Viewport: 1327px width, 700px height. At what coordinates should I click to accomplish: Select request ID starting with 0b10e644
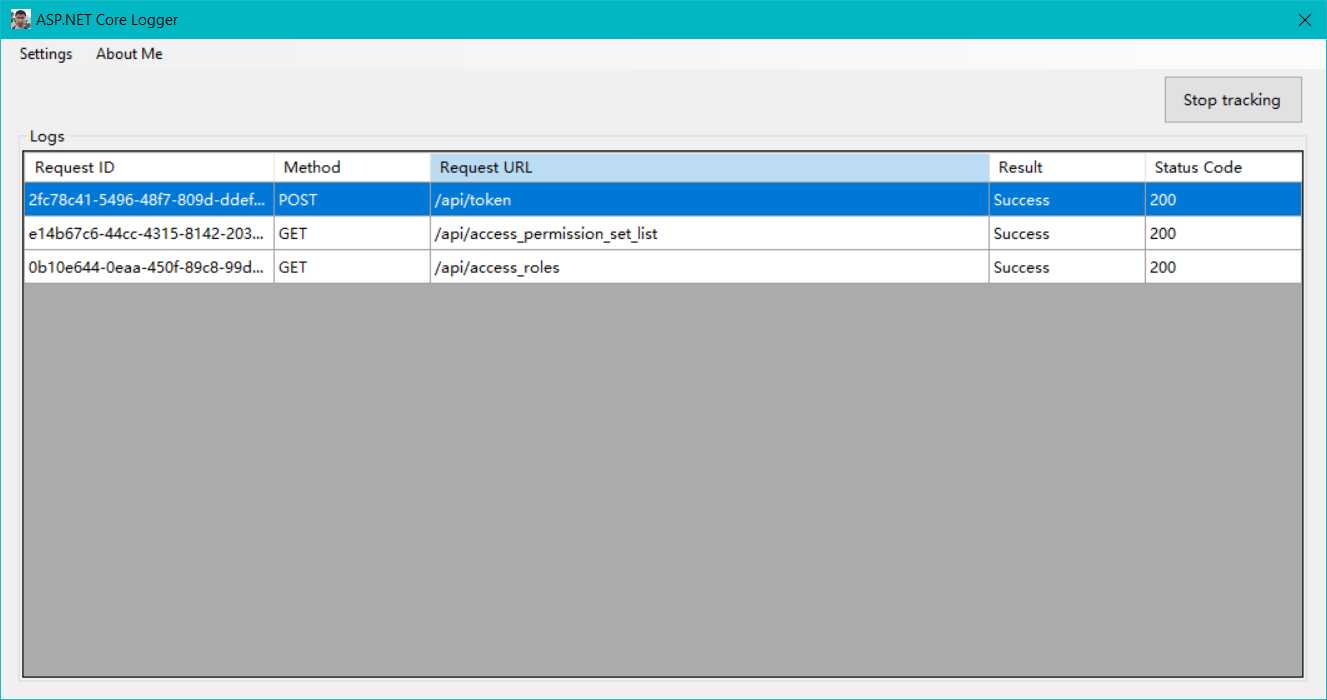coord(149,267)
